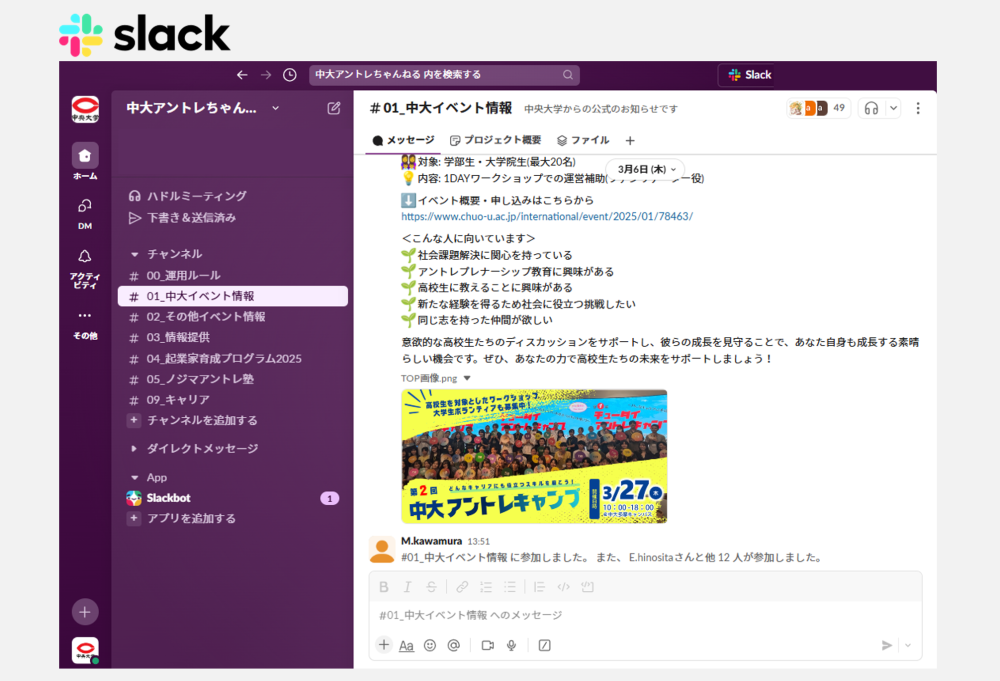Click the search box in 中大アントレちゃんねる
Screen dimensions: 1000x681
[445, 75]
